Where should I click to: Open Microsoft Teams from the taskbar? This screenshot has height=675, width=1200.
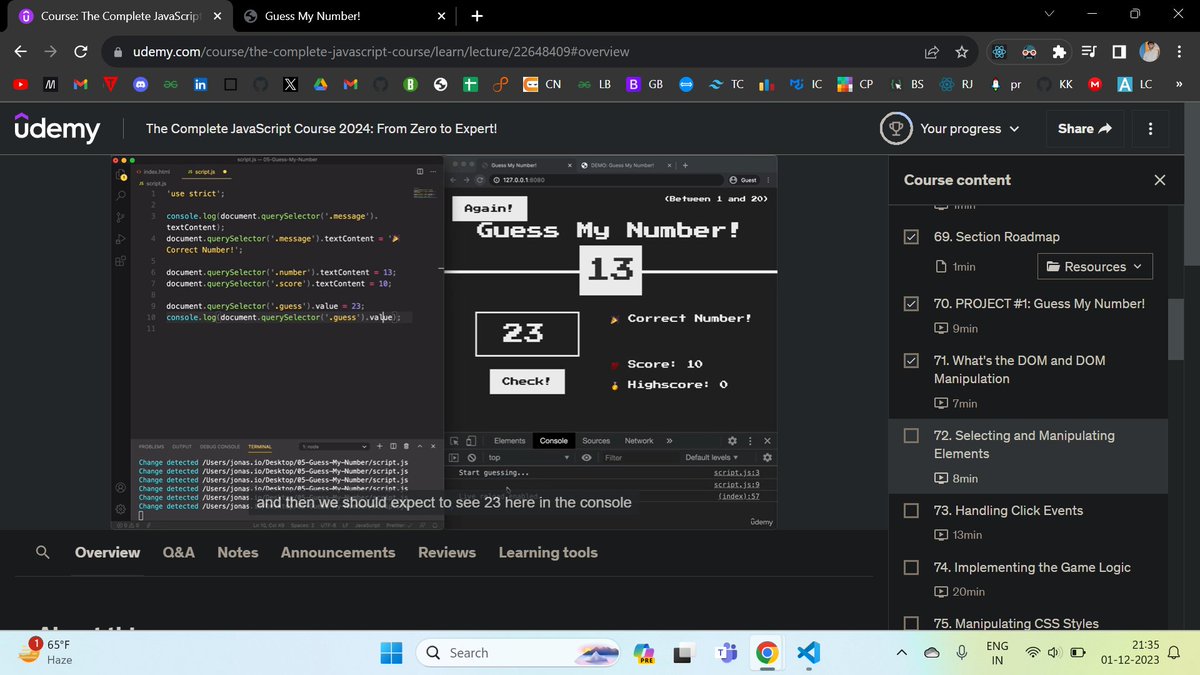pos(725,653)
